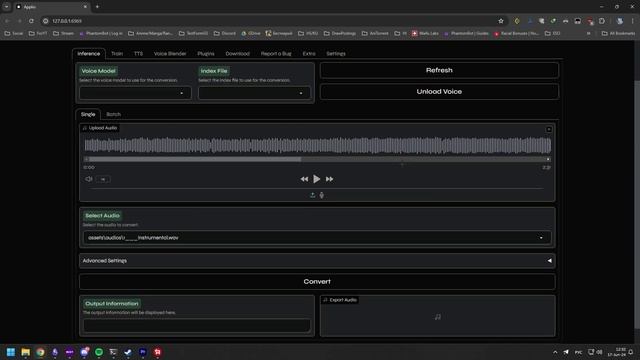Open the taskbar clock and date
640x360 pixels.
tap(617, 352)
